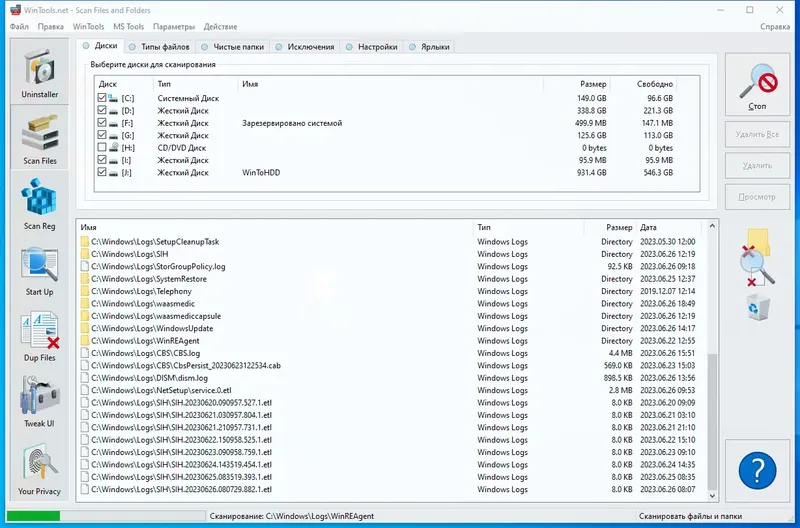800x528 pixels.
Task: Click the Удалить button
Action: [x=757, y=165]
